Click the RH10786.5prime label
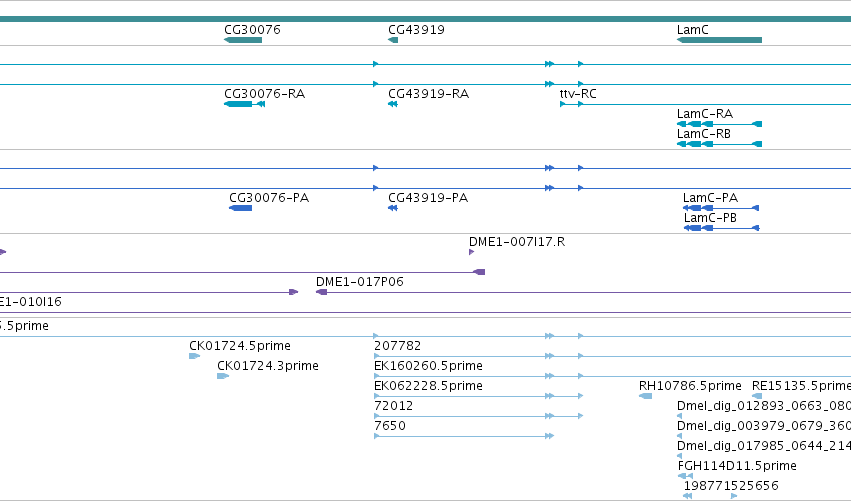851x501 pixels. tap(690, 386)
